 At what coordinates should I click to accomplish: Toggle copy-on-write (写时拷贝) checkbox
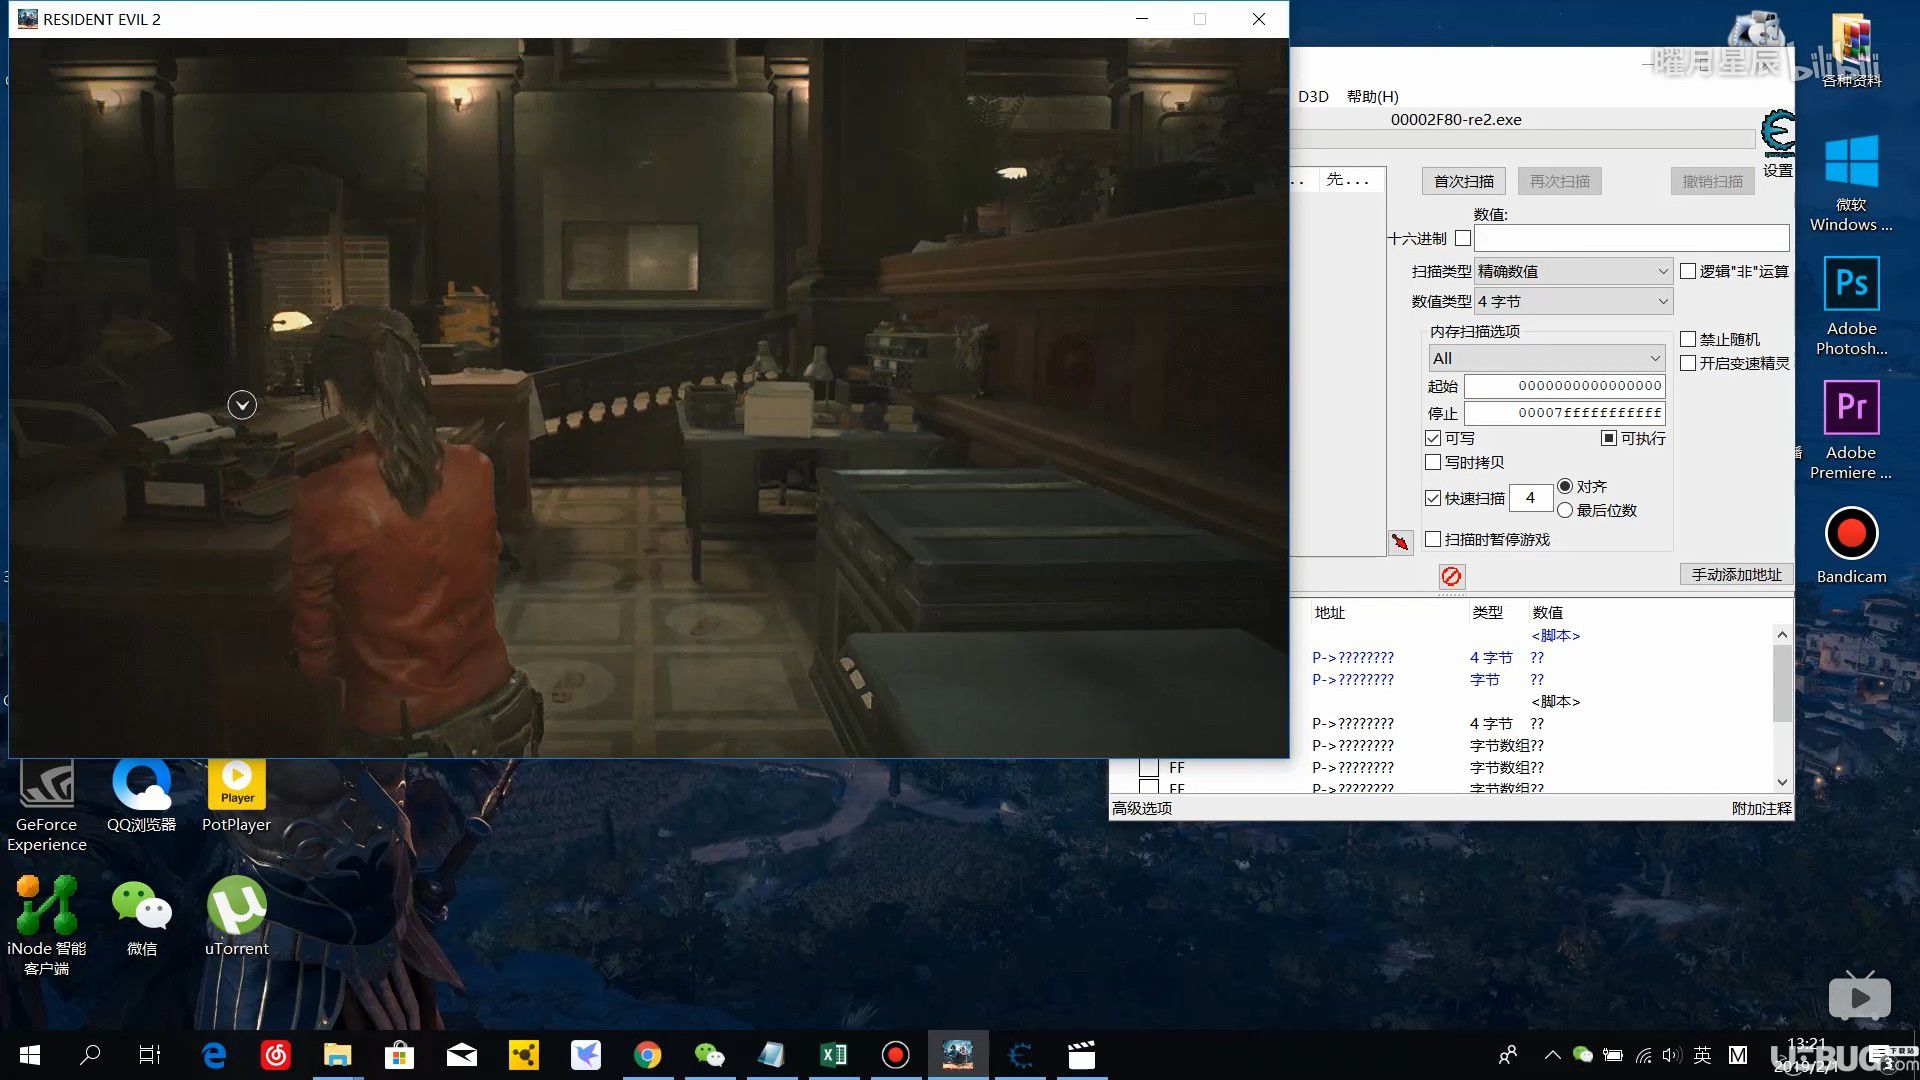(1433, 462)
